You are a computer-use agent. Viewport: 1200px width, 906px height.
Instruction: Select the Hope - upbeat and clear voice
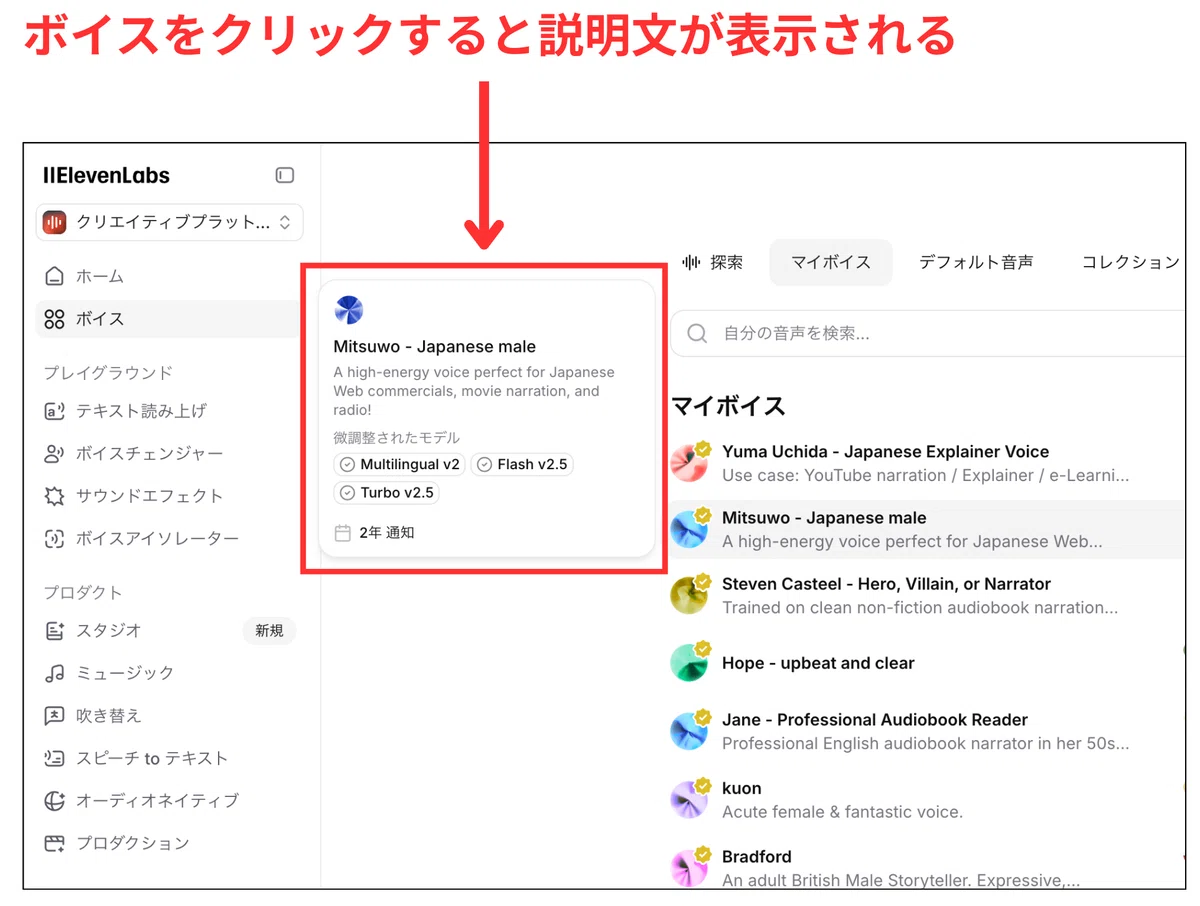pos(927,663)
